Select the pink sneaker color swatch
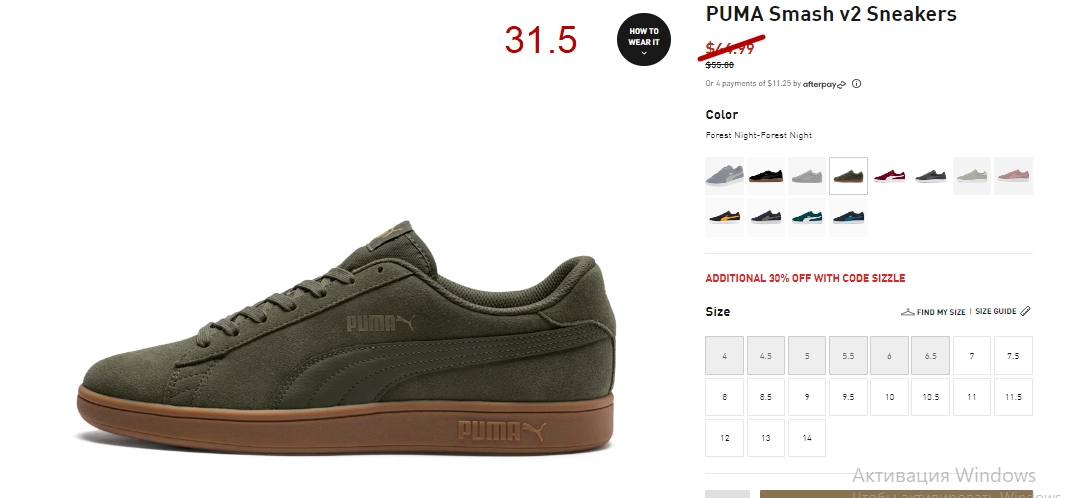1067x498 pixels. coord(1013,176)
